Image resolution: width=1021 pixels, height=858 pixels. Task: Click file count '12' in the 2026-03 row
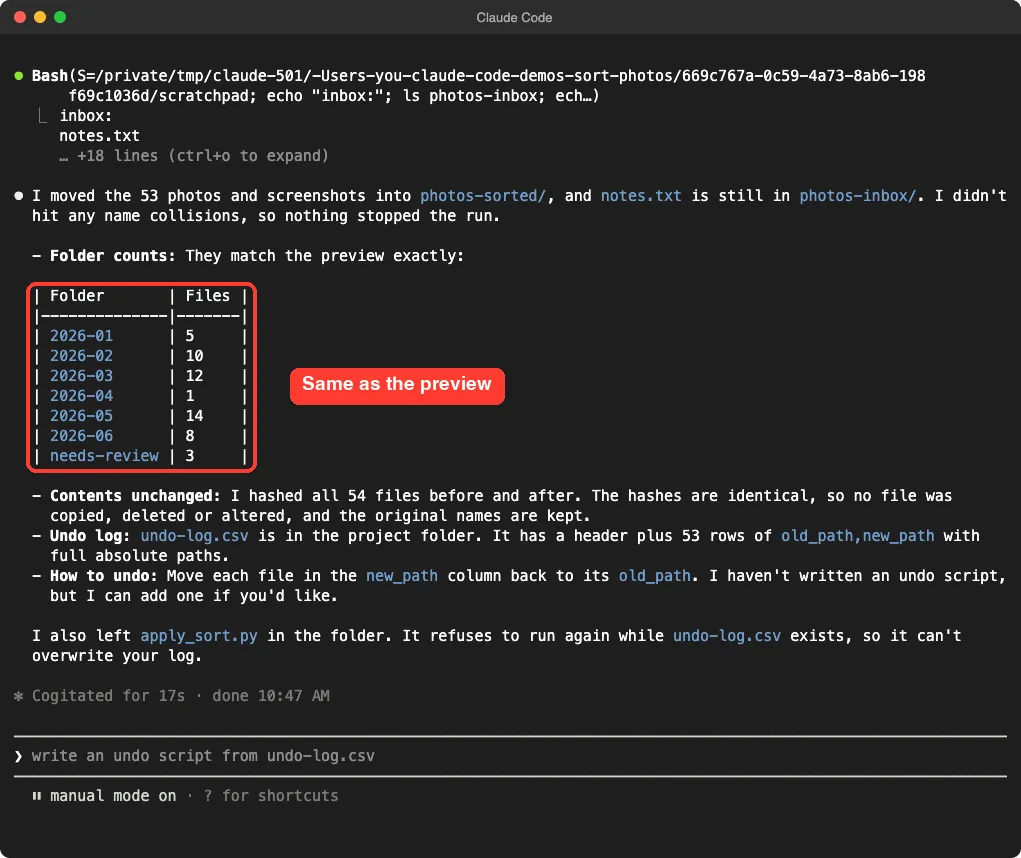click(x=194, y=376)
